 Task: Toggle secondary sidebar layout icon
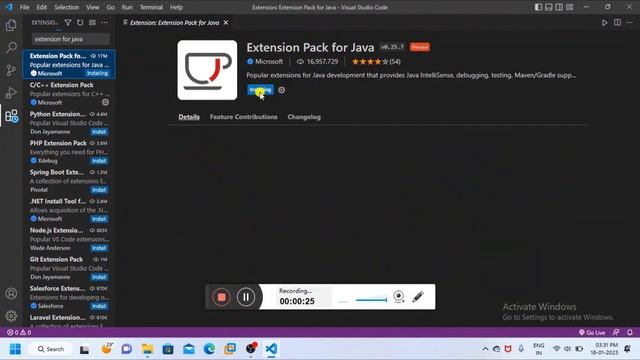pos(559,7)
